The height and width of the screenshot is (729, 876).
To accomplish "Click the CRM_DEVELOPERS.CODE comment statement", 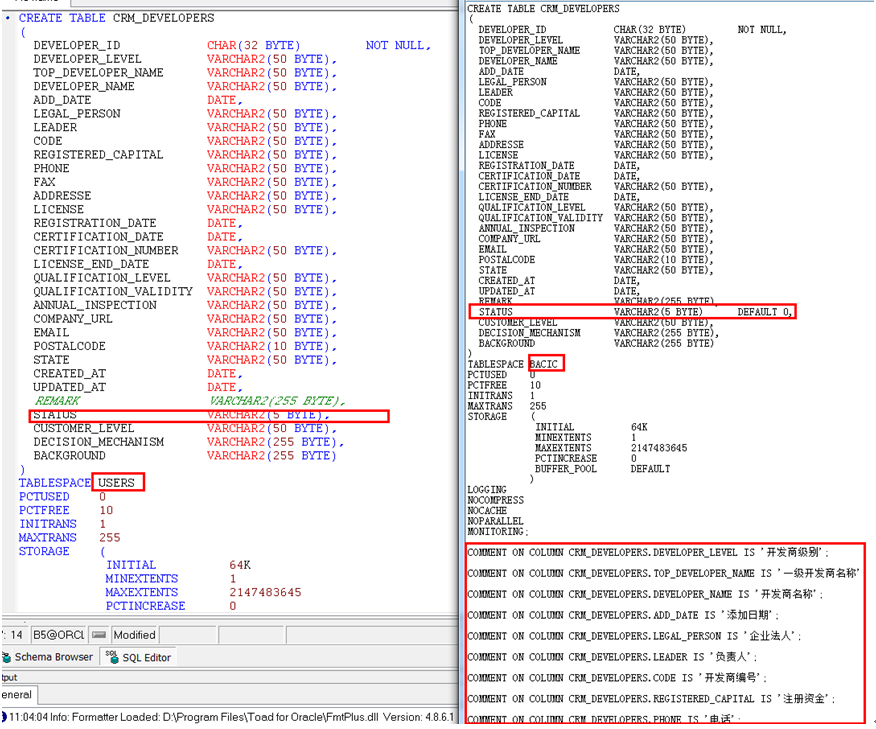I will 617,678.
